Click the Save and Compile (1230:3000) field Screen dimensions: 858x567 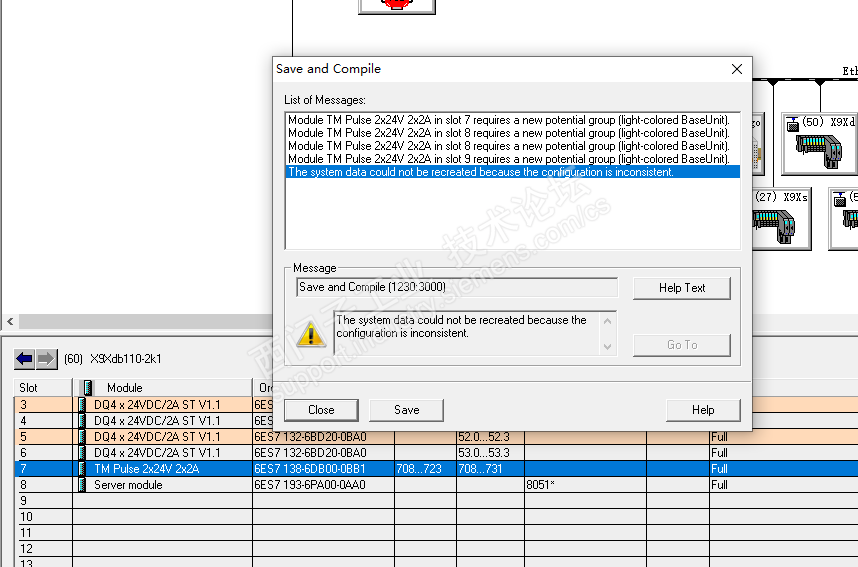[x=457, y=287]
